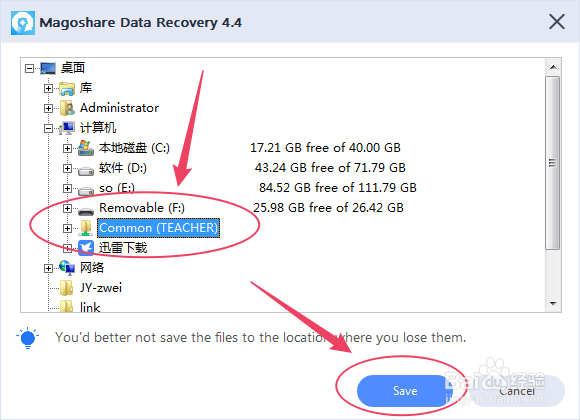The image size is (580, 420).
Task: Expand the 软件 (D:) drive node
Action: tap(67, 168)
